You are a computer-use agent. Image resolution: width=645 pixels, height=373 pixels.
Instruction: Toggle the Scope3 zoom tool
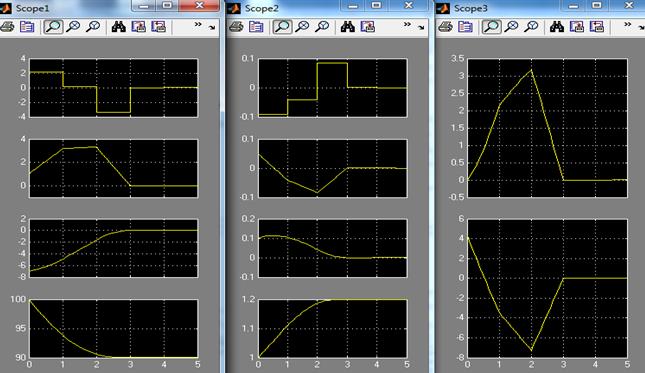(492, 27)
